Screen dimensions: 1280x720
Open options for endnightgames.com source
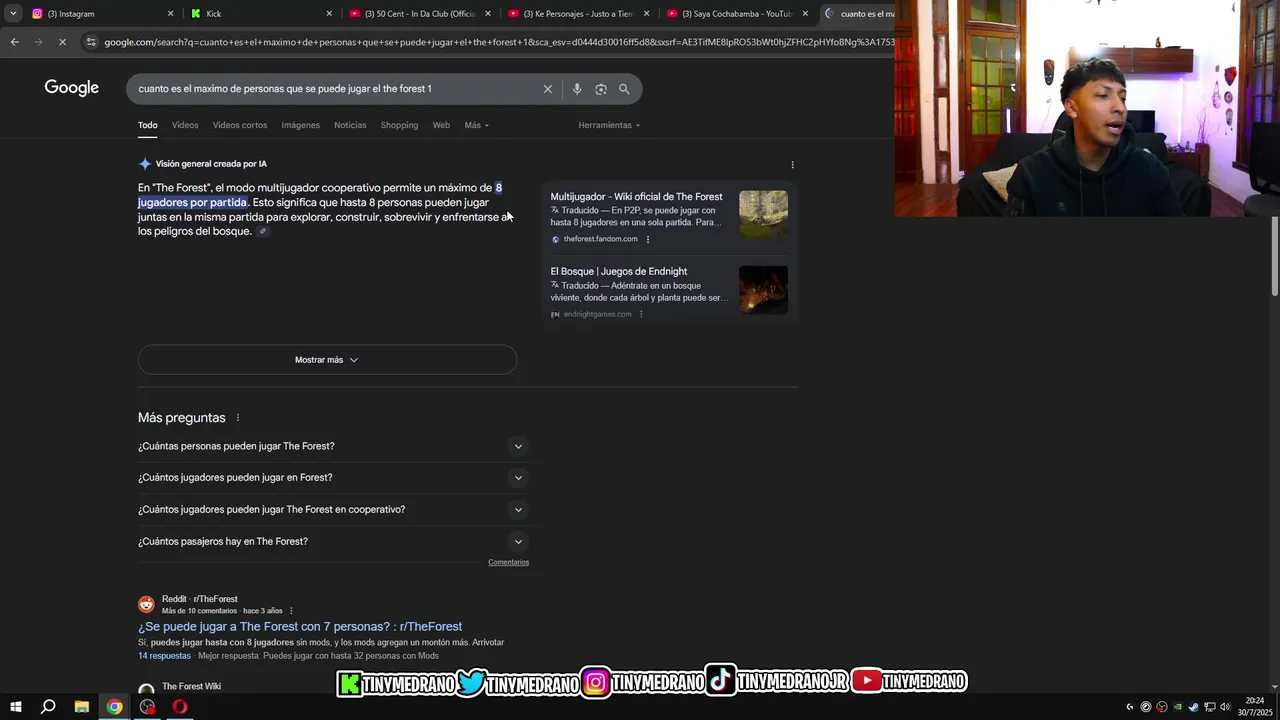tap(641, 314)
